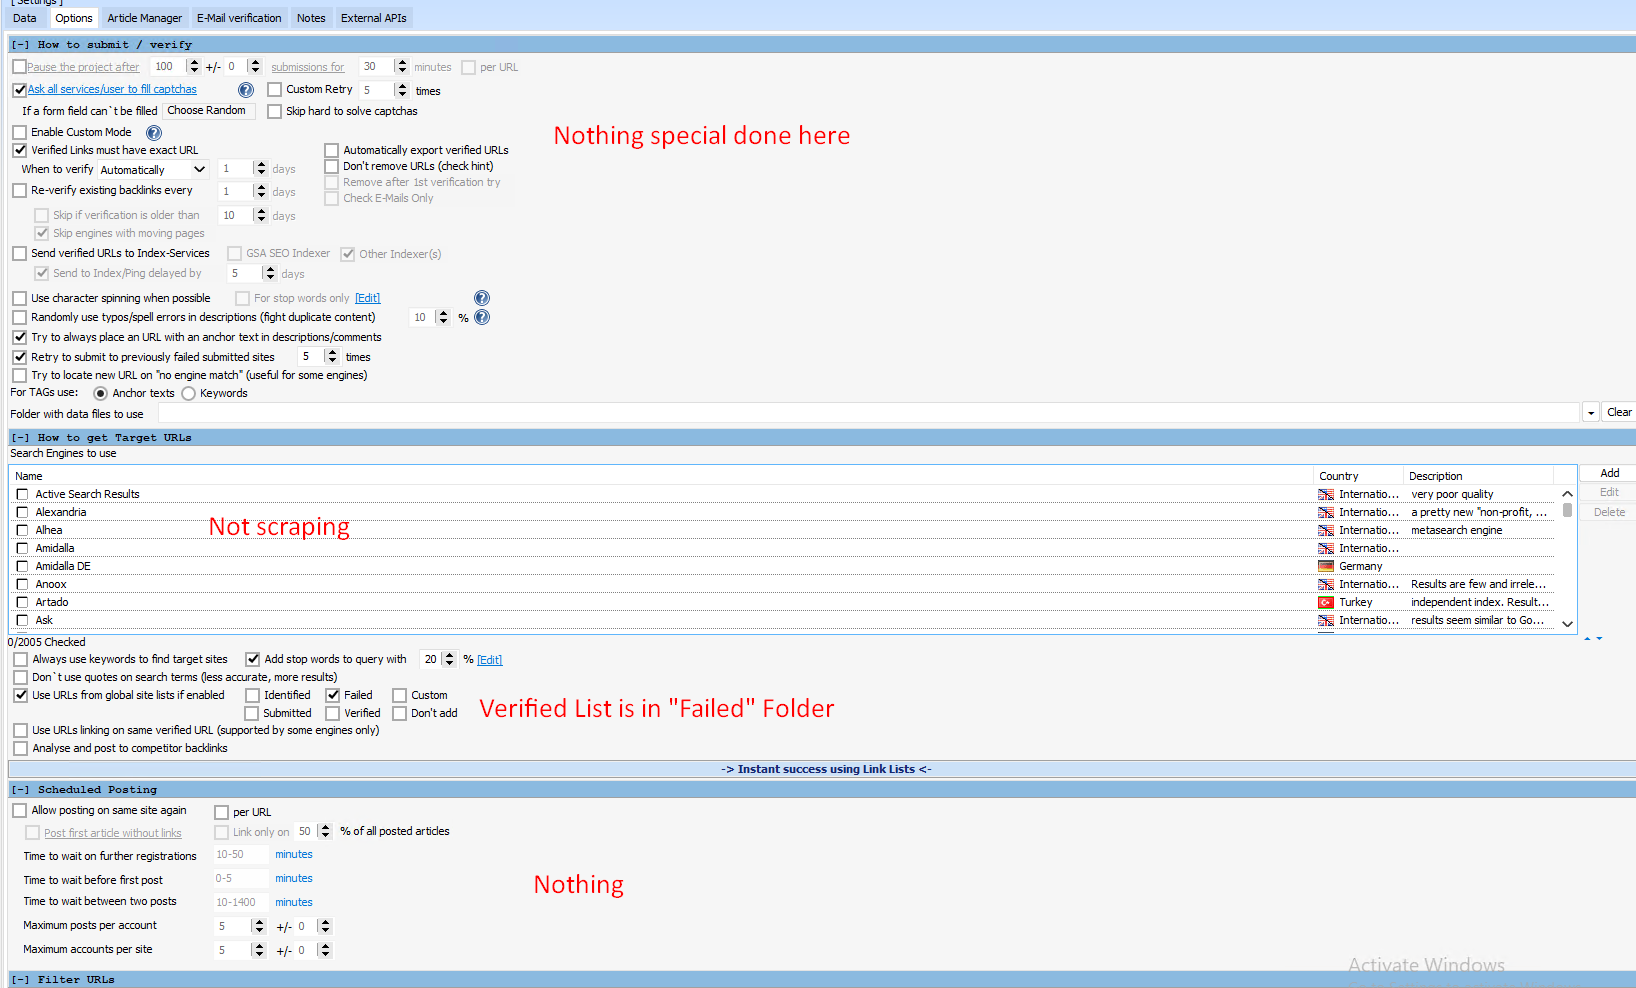Toggle Verified Links must have exact URL
The image size is (1636, 988).
[x=19, y=150]
